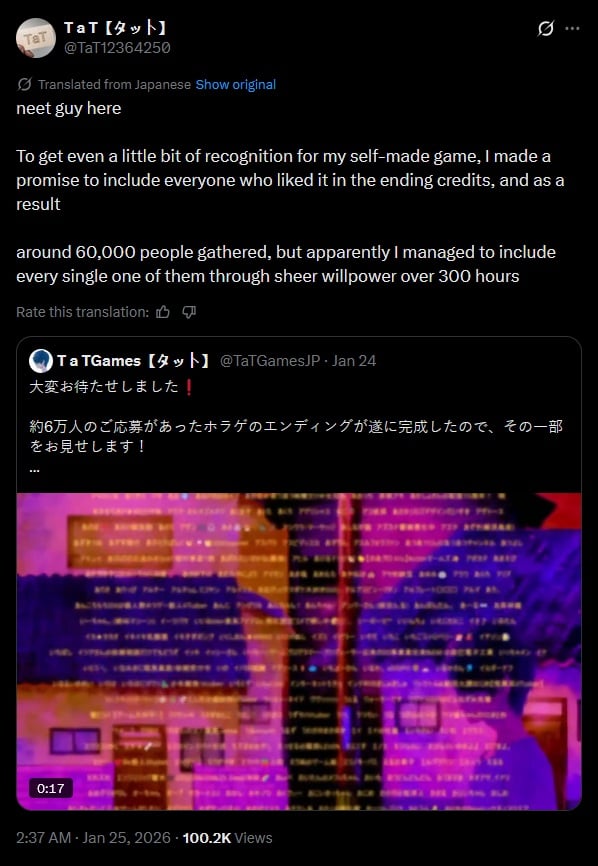Open TaT profile avatar picture
The width and height of the screenshot is (598, 866).
point(35,38)
